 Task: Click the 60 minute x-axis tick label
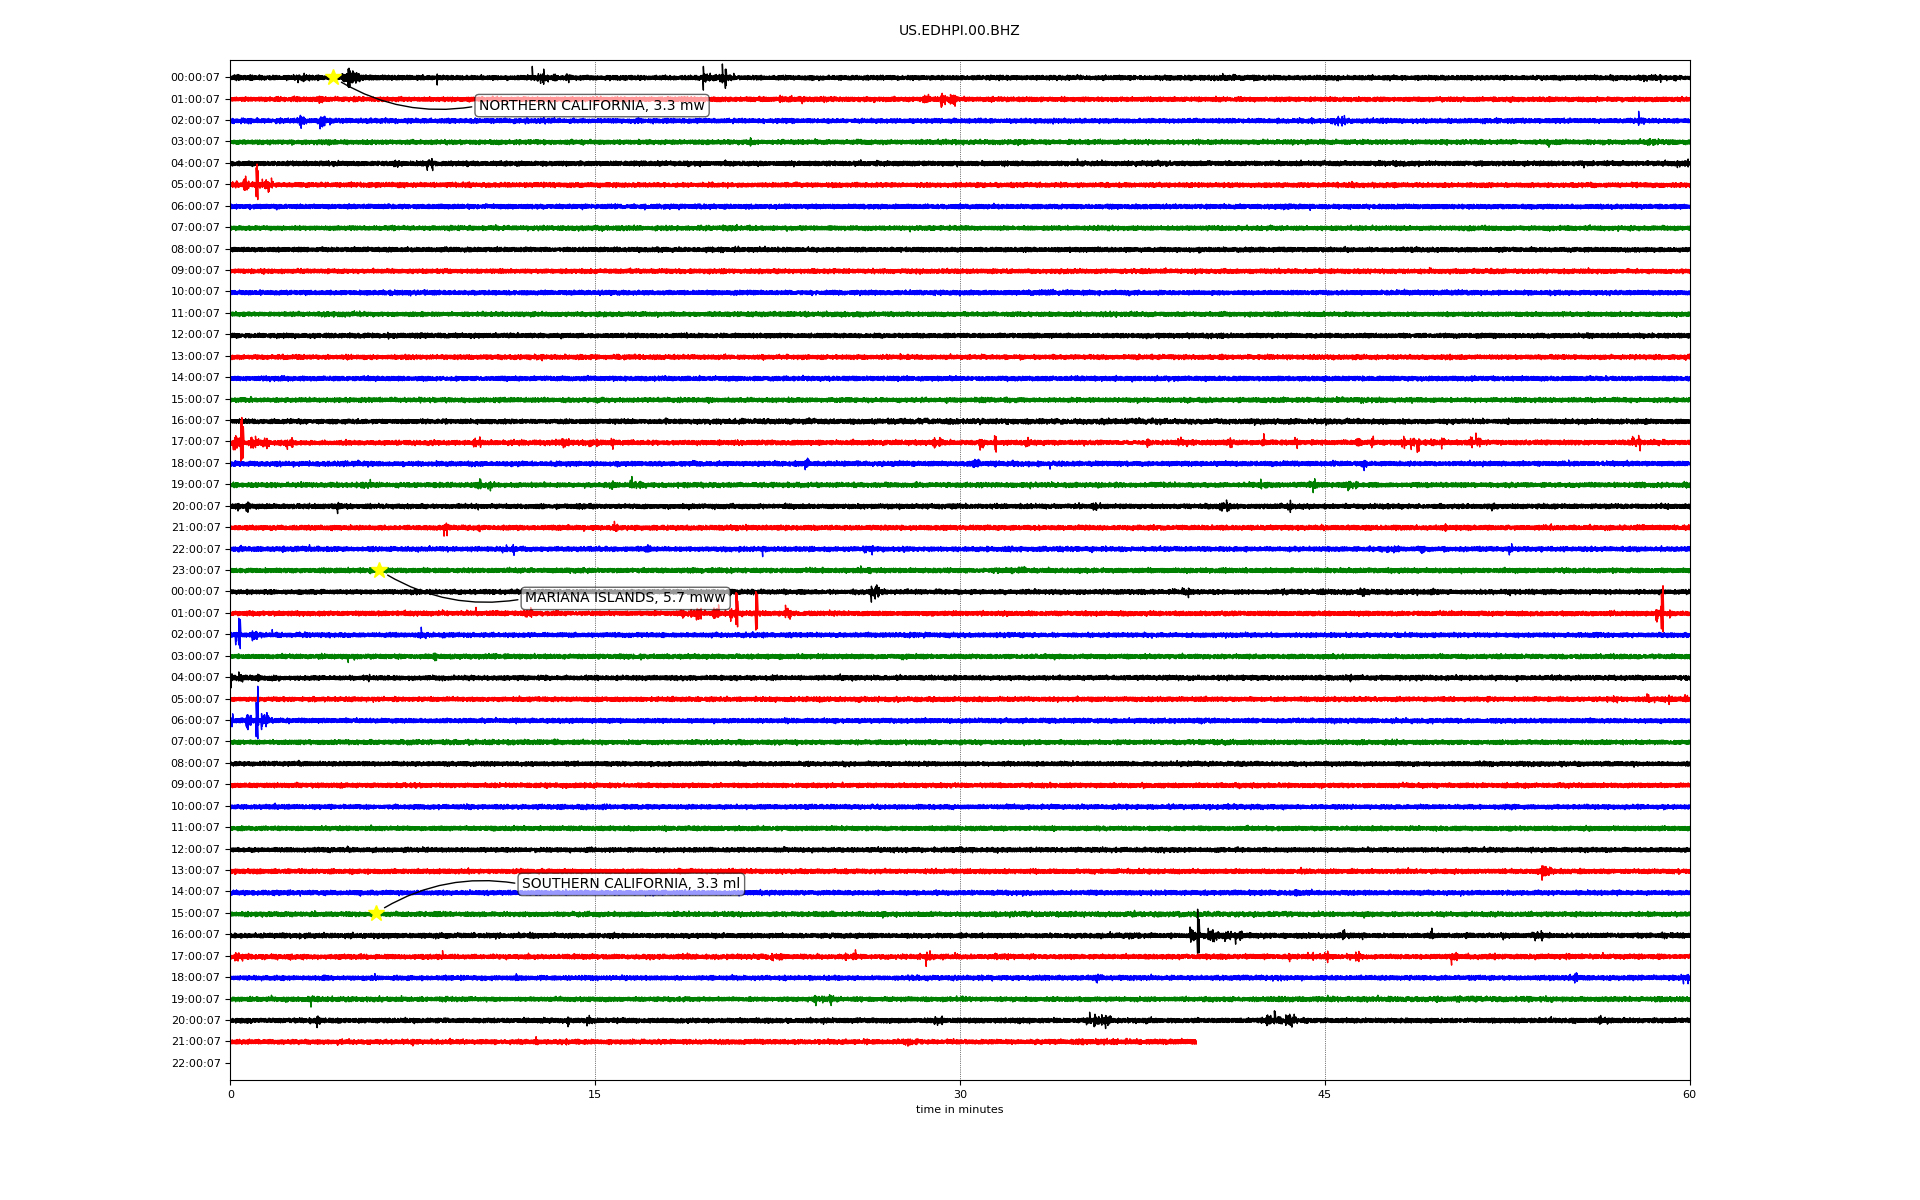pyautogui.click(x=1689, y=1094)
